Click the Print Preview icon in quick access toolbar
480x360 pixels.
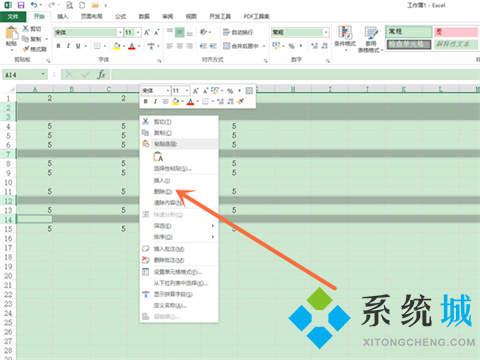69,5
